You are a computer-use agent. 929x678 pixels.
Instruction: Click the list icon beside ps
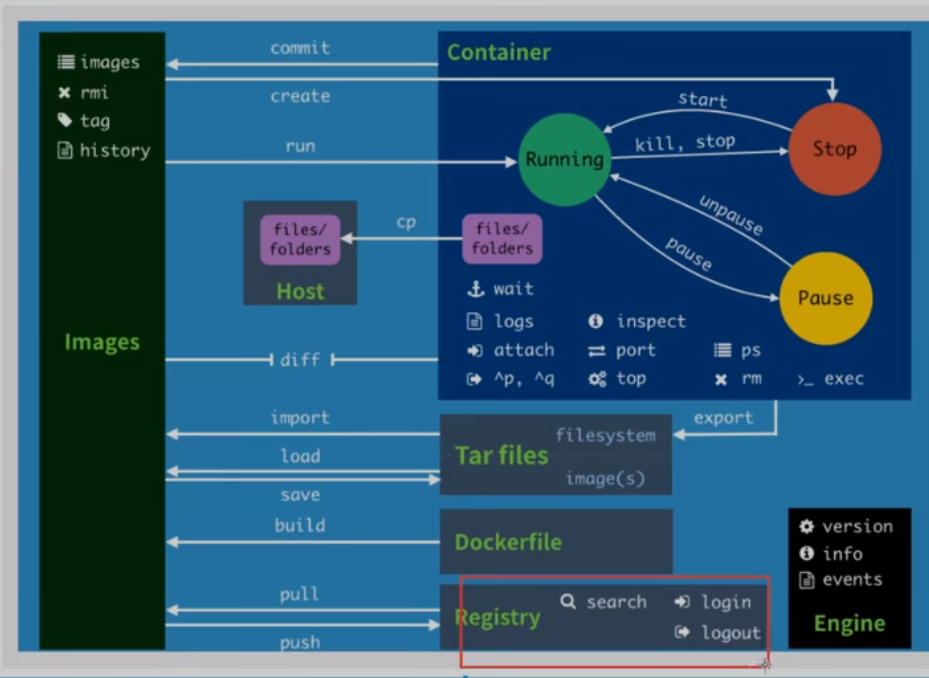coord(722,350)
